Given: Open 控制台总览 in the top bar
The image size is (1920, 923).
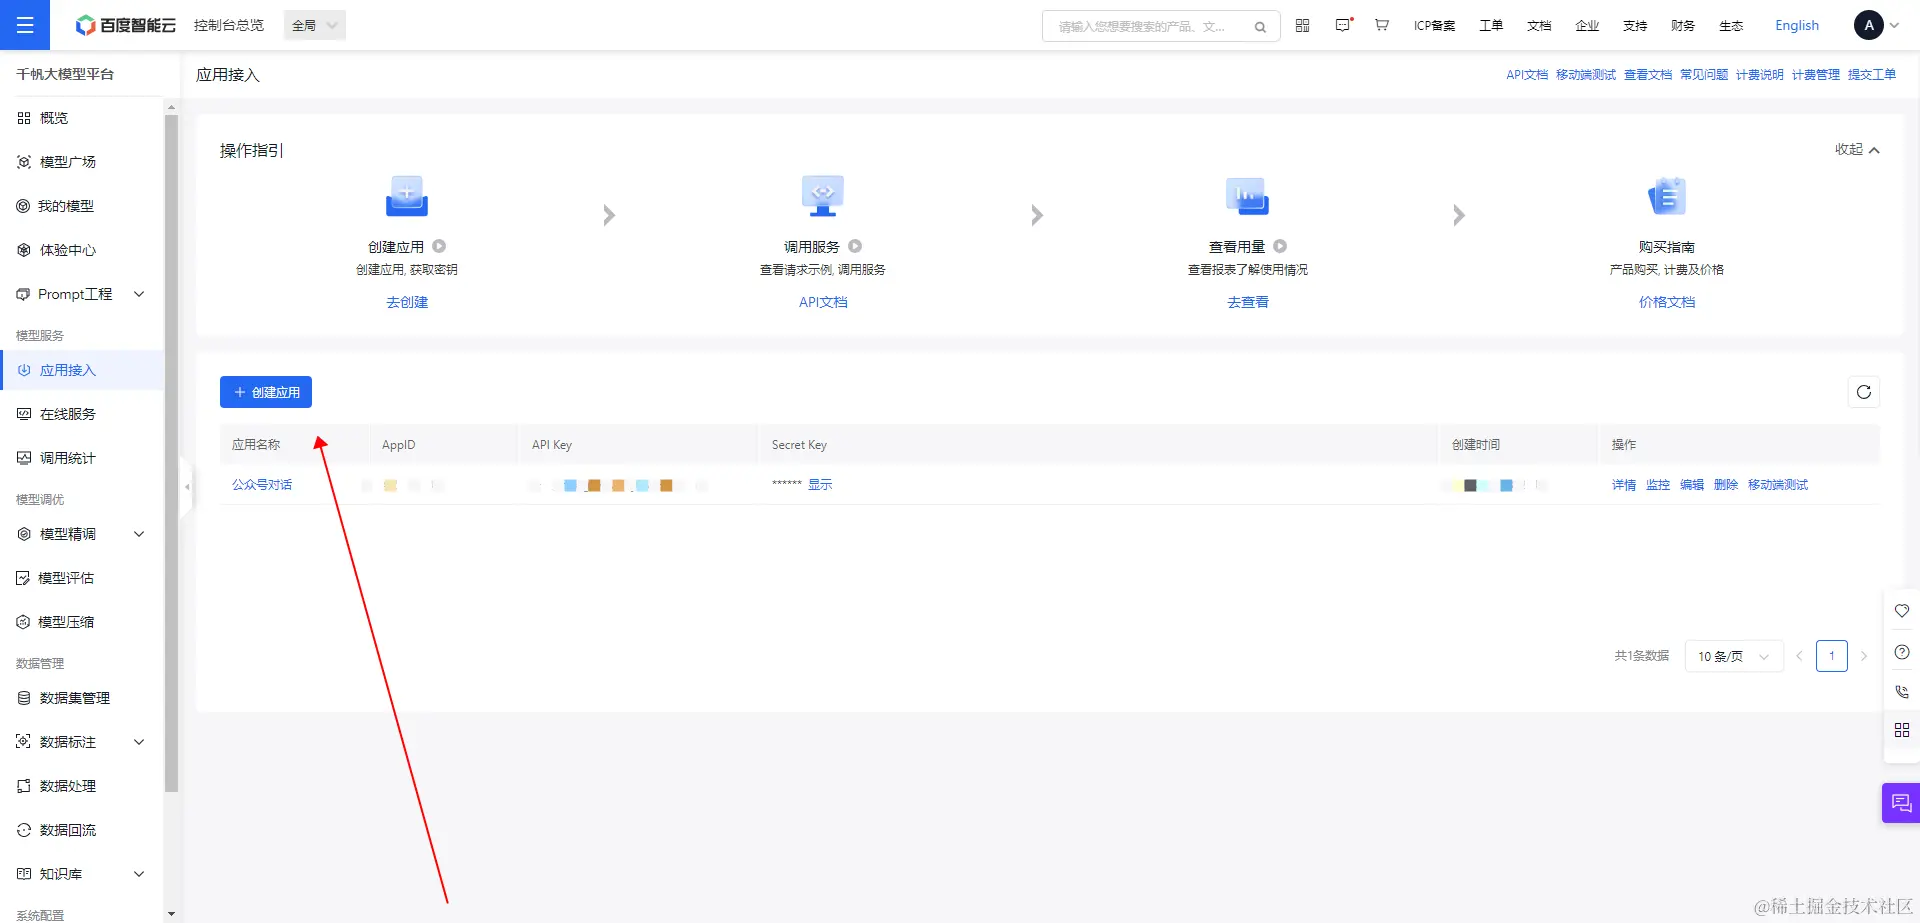Looking at the screenshot, I should (229, 25).
